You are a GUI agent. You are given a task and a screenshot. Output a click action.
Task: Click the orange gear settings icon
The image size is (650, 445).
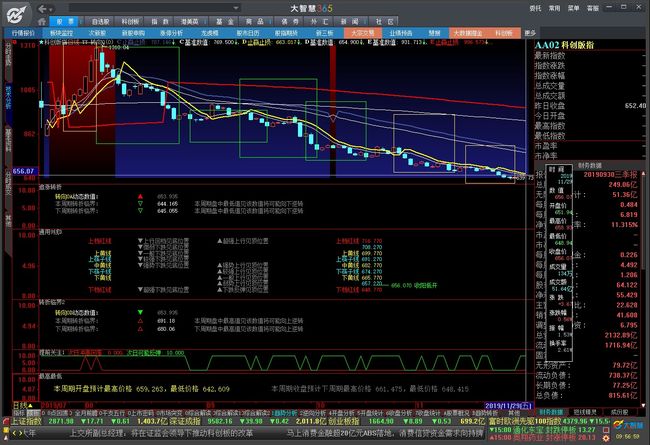tap(606, 438)
